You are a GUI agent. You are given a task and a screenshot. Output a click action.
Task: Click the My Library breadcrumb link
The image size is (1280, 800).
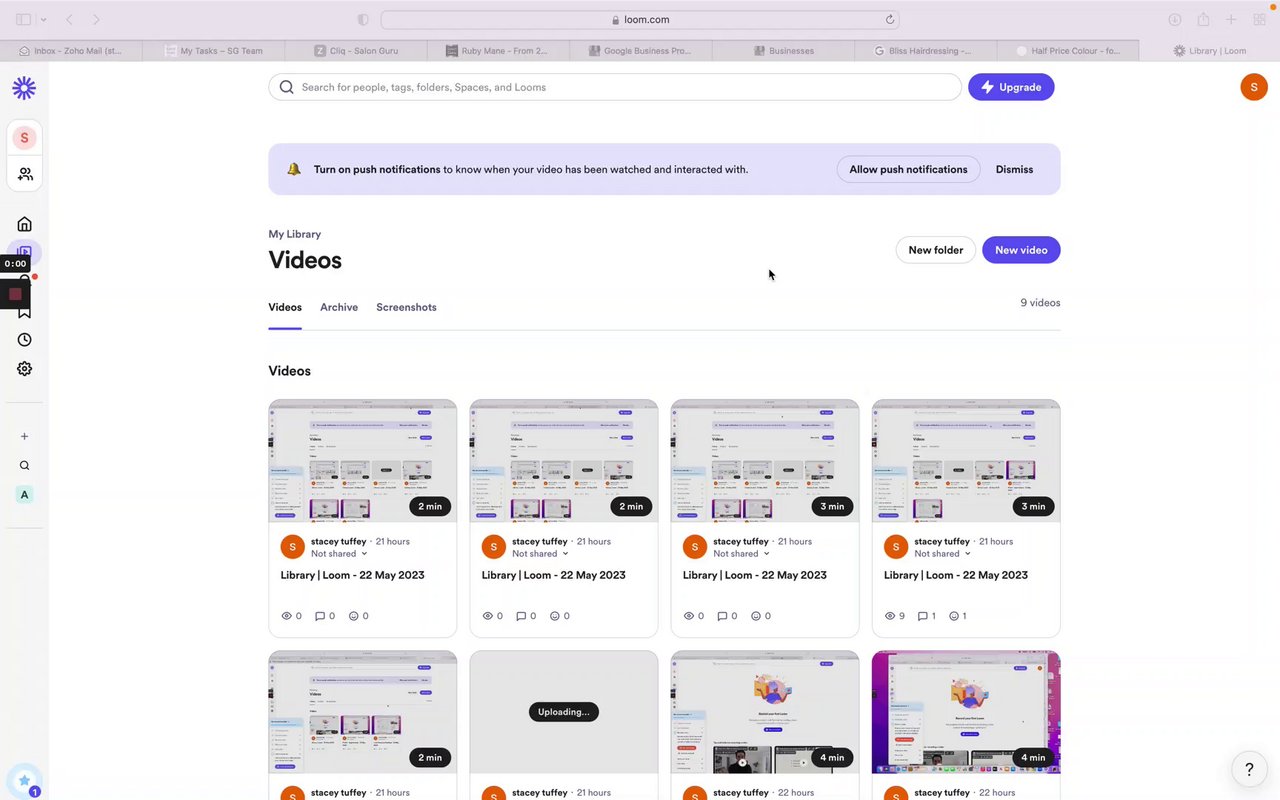(294, 234)
